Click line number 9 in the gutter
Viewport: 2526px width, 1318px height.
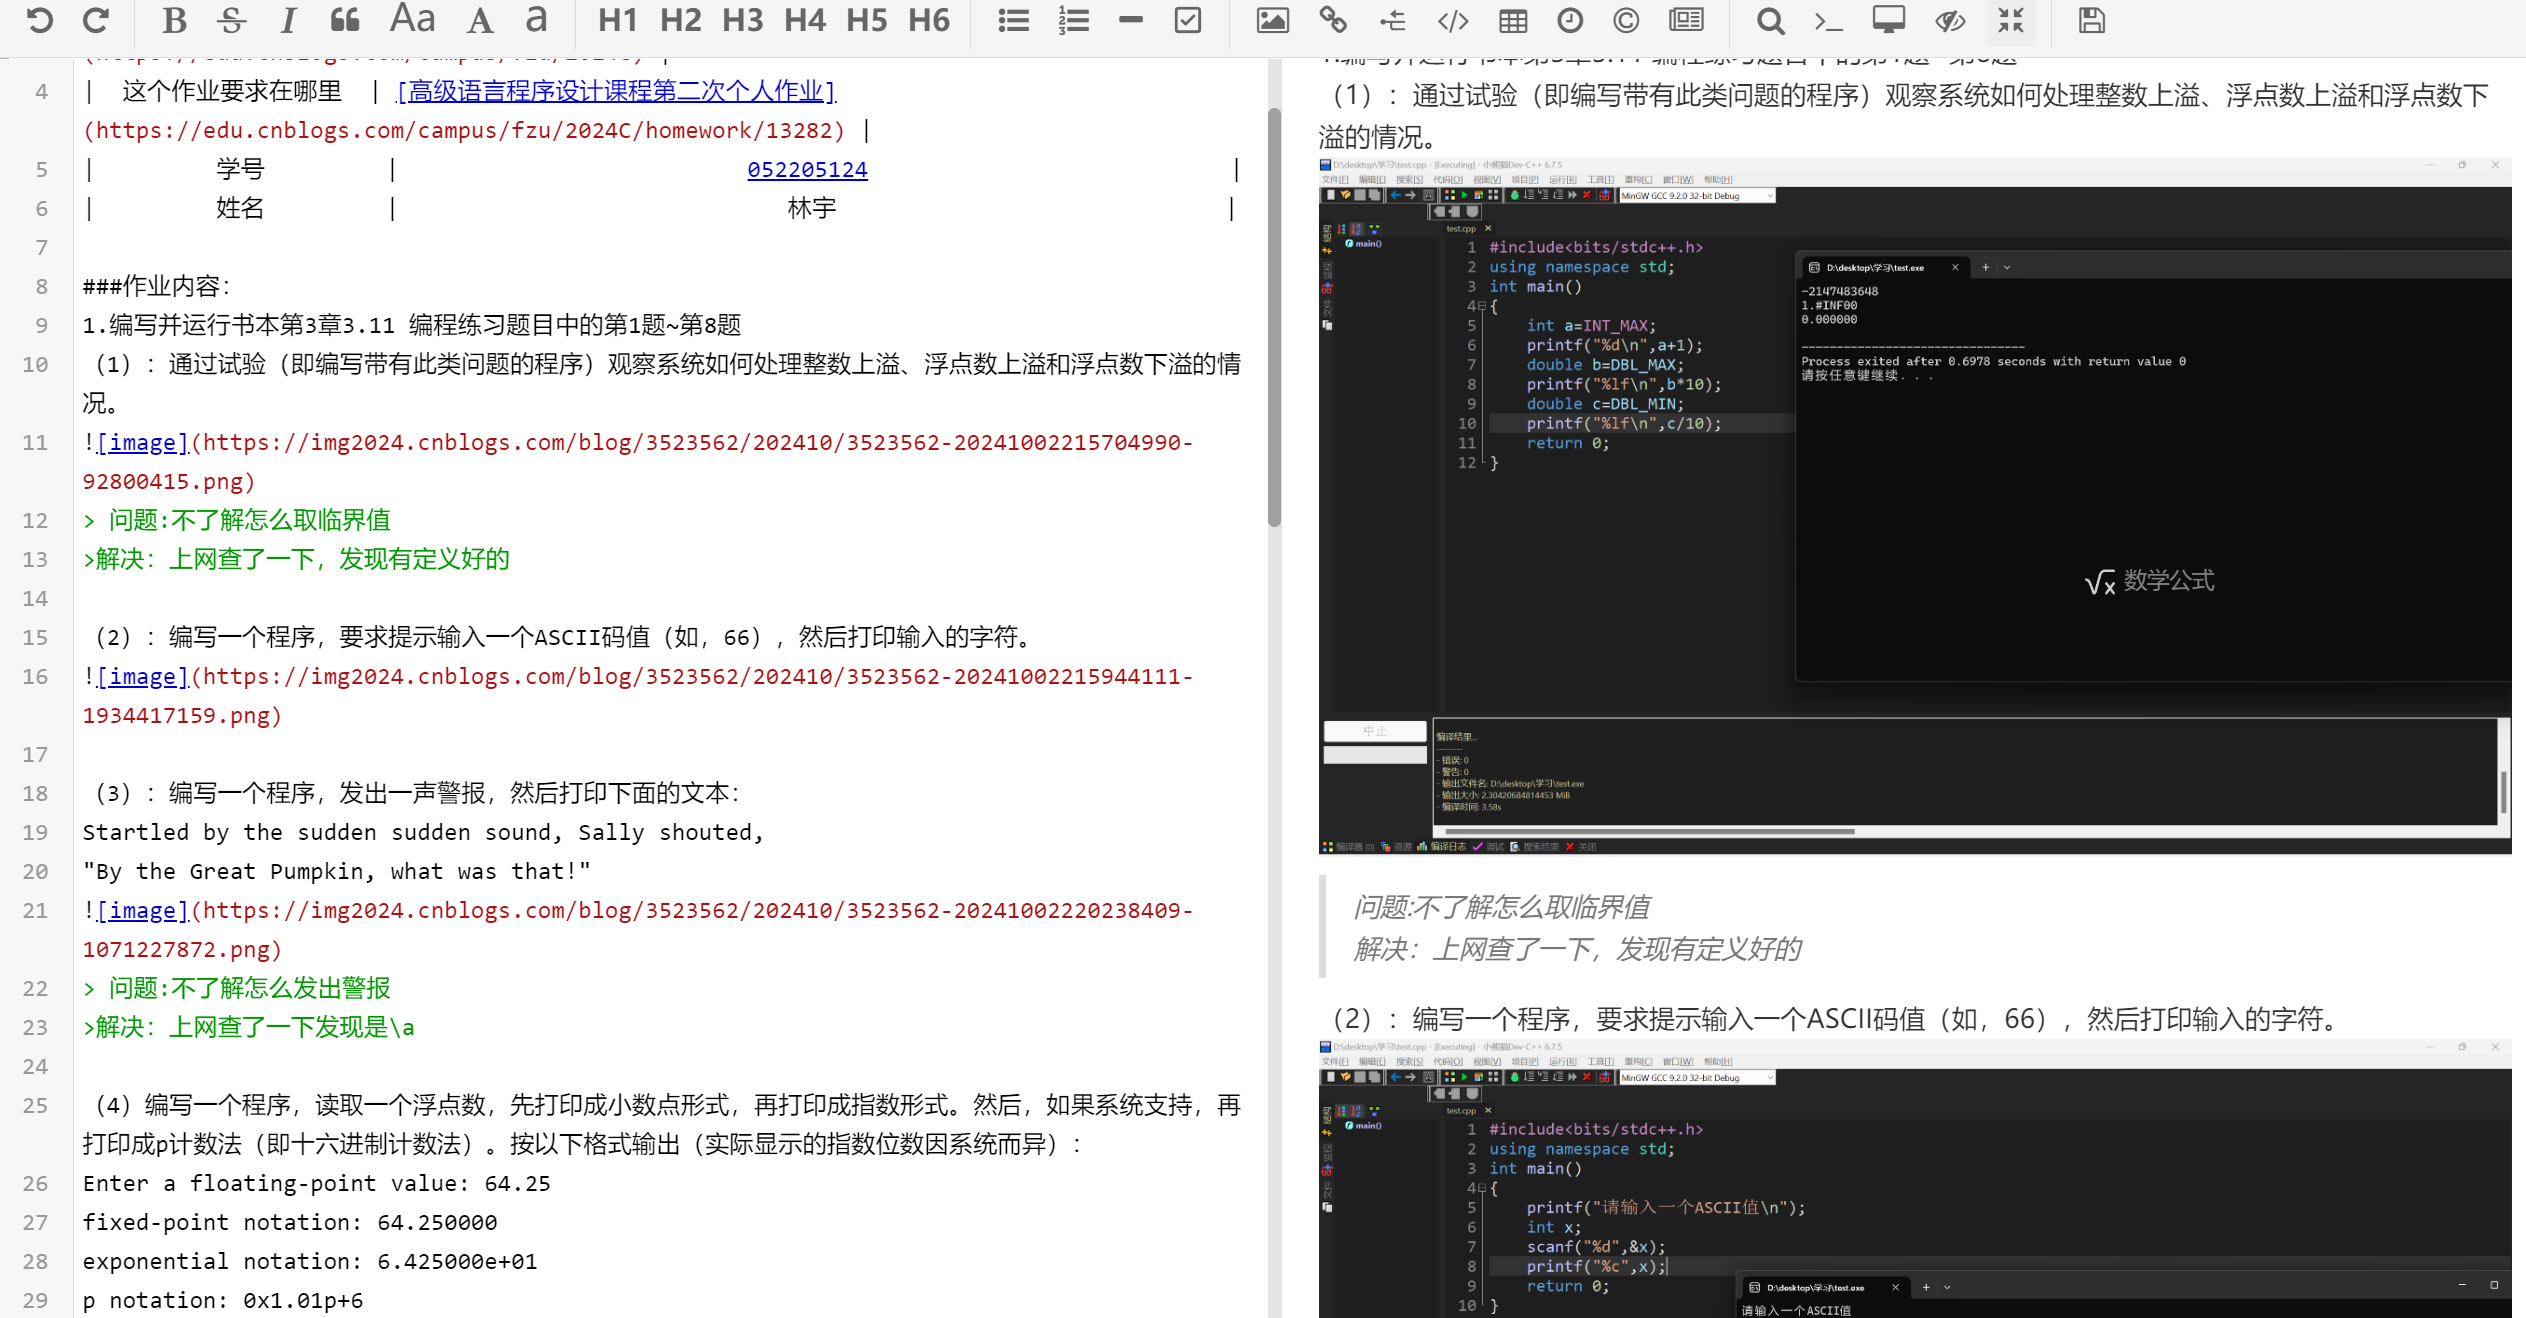pos(41,325)
